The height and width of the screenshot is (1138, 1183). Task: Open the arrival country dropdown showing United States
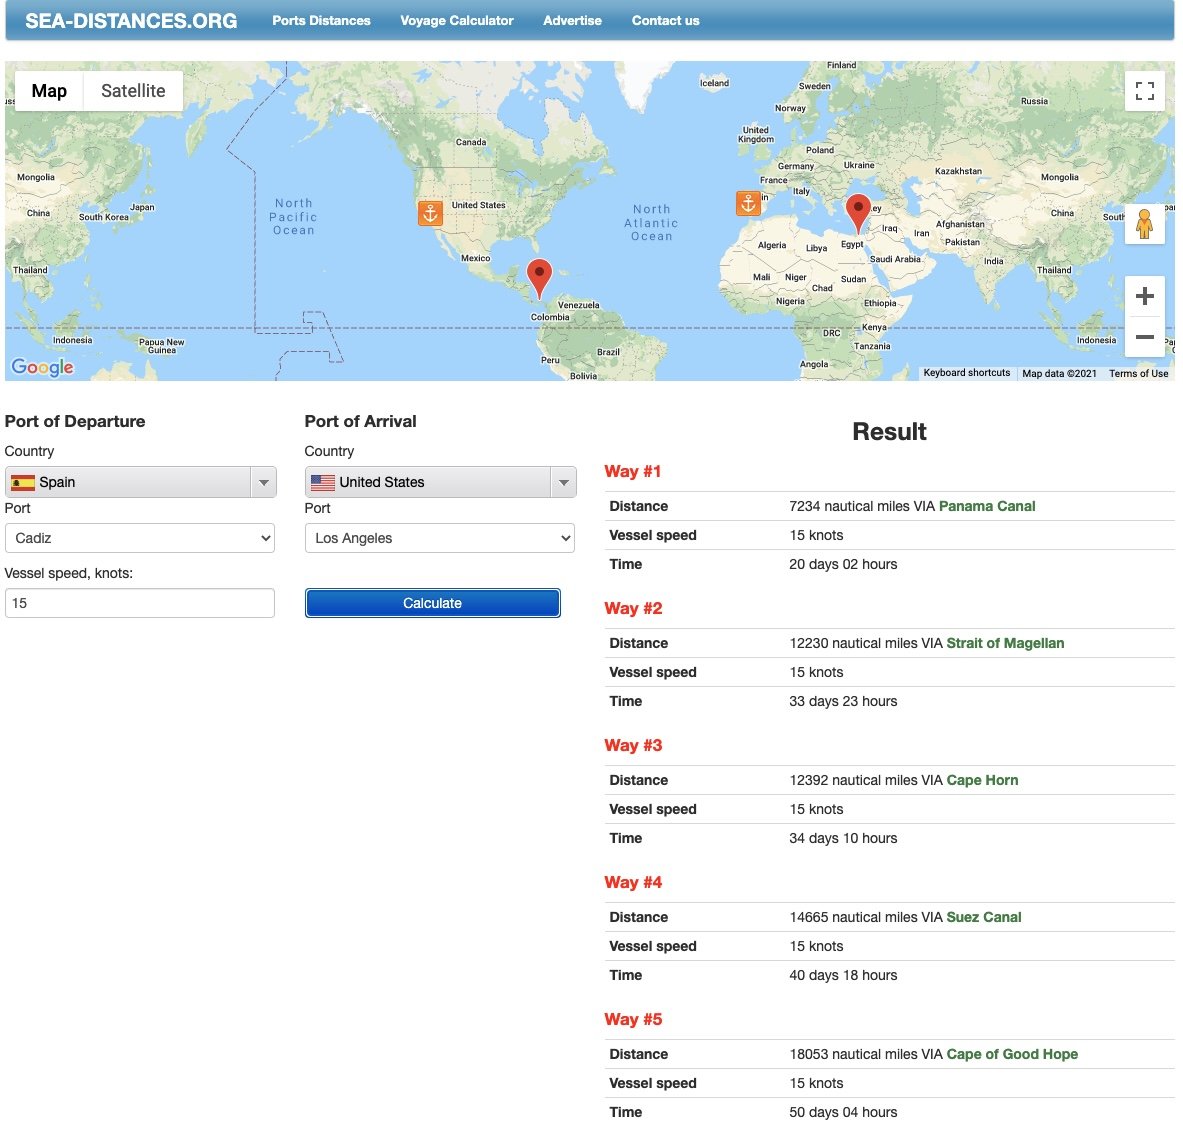[441, 482]
